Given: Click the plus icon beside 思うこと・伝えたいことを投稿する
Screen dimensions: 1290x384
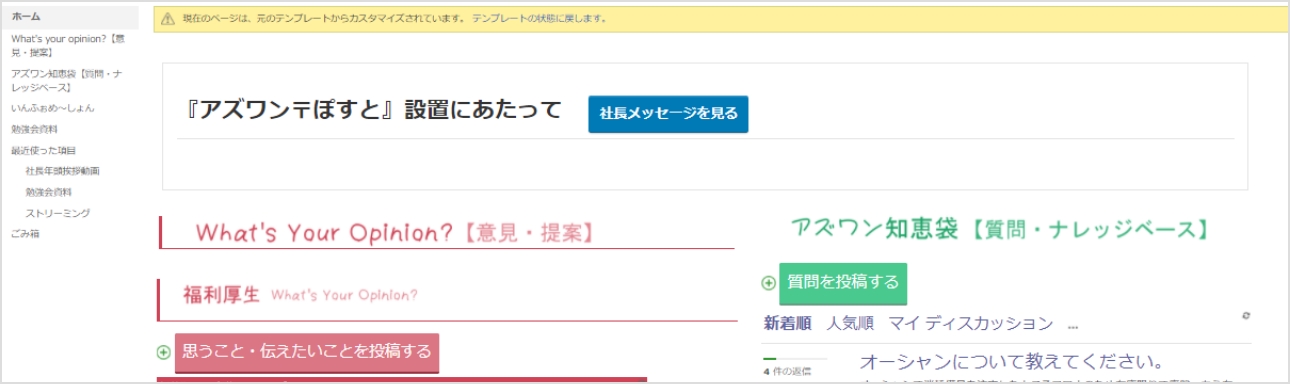Looking at the screenshot, I should tap(163, 352).
